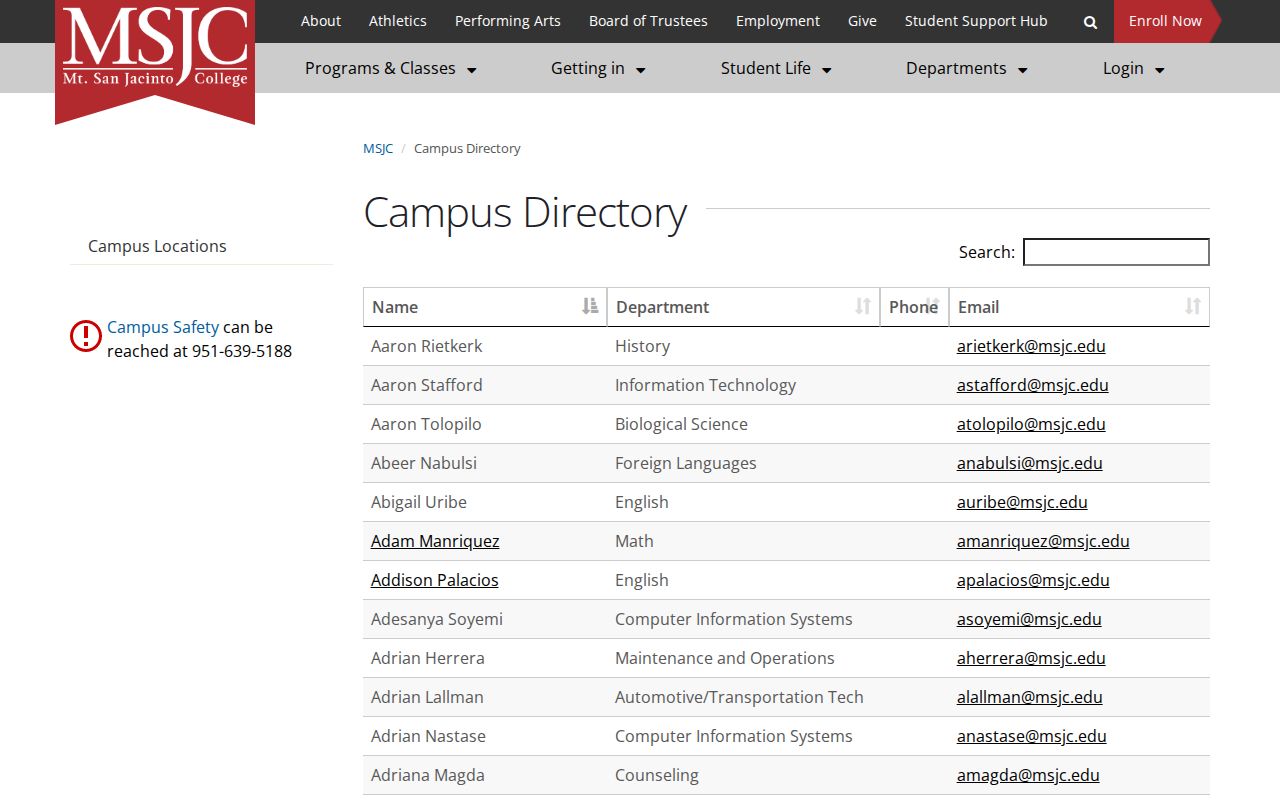Email aherrera@msjc.edu
The height and width of the screenshot is (800, 1280).
[x=1031, y=658]
